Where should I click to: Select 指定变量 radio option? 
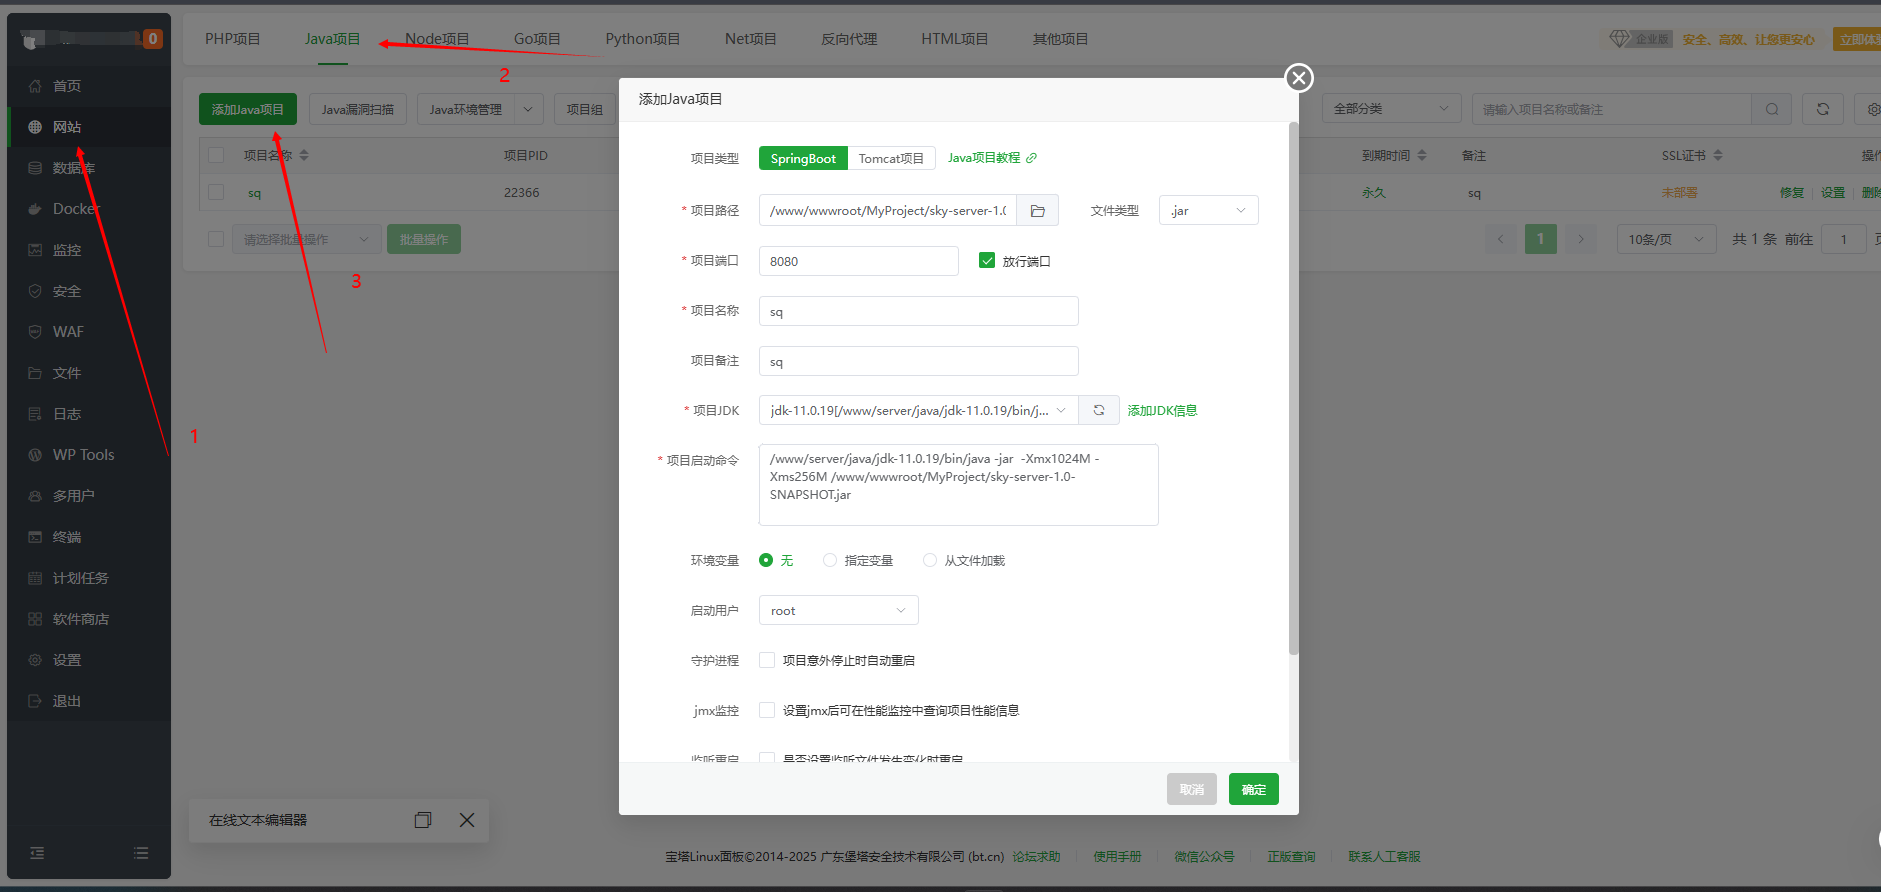tap(830, 560)
